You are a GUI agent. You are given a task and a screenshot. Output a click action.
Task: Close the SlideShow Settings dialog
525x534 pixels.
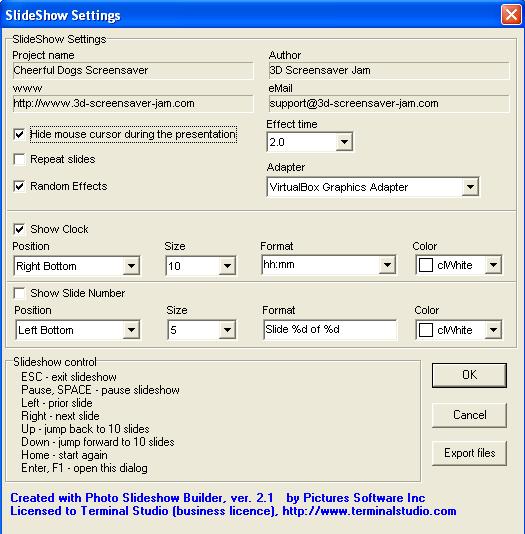point(511,15)
